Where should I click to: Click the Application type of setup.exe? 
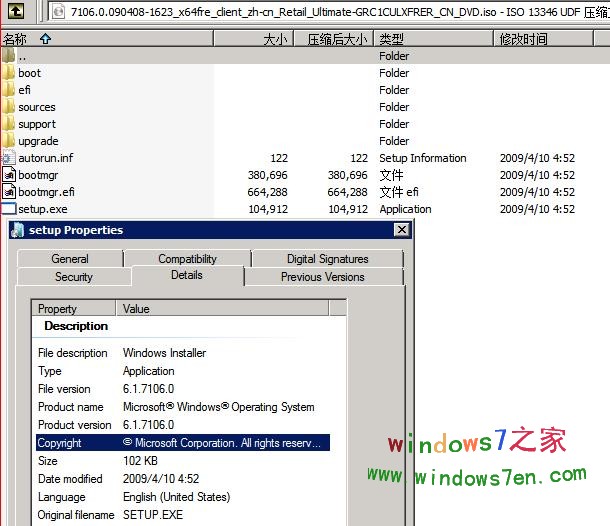(x=405, y=209)
